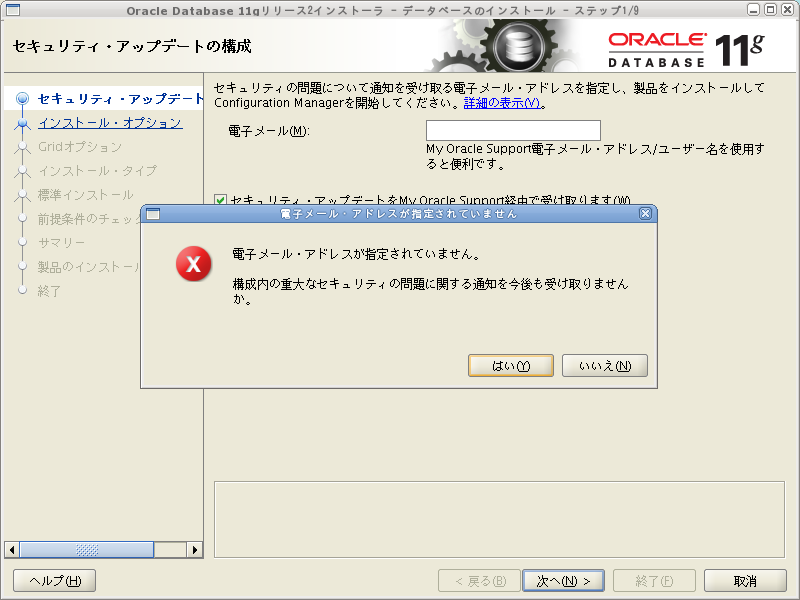The height and width of the screenshot is (600, 800).
Task: Click the インストール・オプション step node icon
Action: (x=22, y=123)
